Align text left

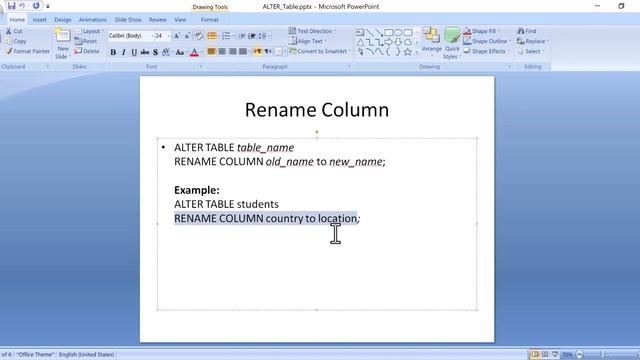click(211, 51)
